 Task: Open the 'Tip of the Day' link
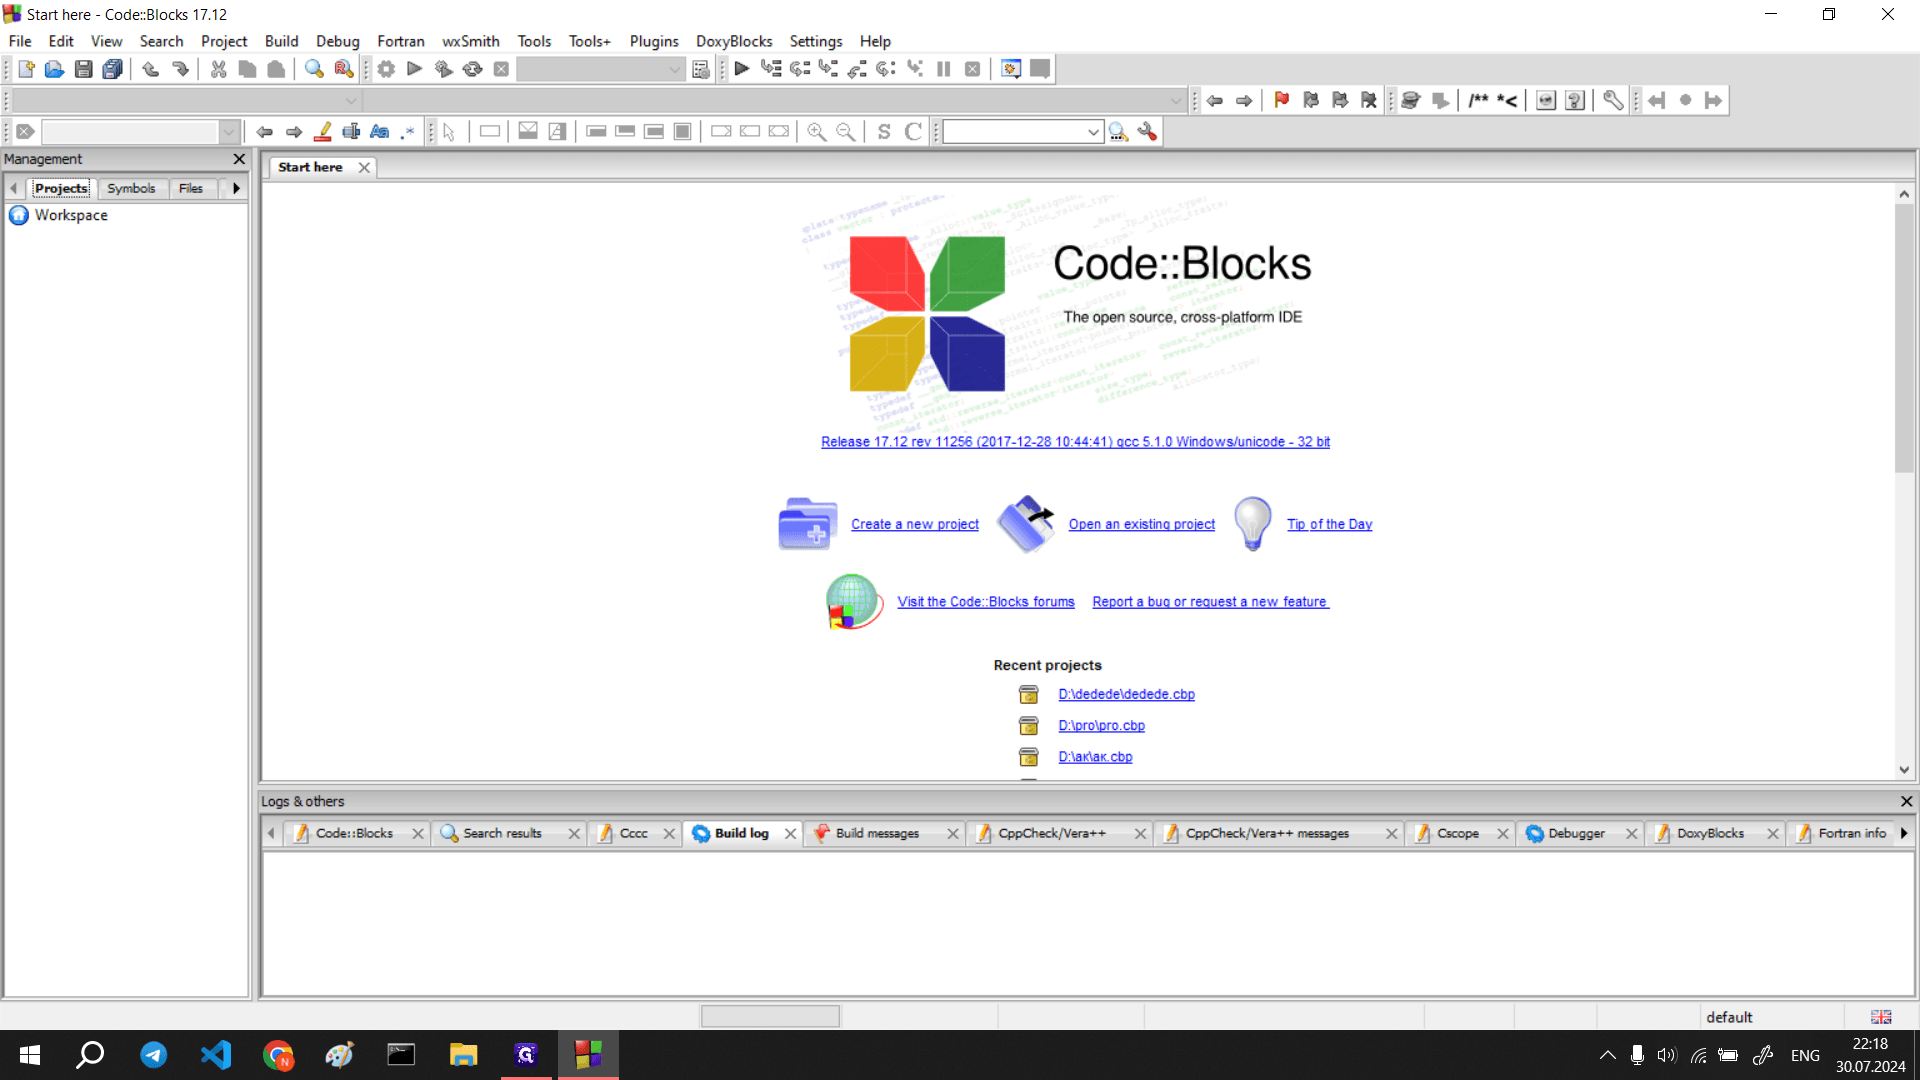point(1329,524)
